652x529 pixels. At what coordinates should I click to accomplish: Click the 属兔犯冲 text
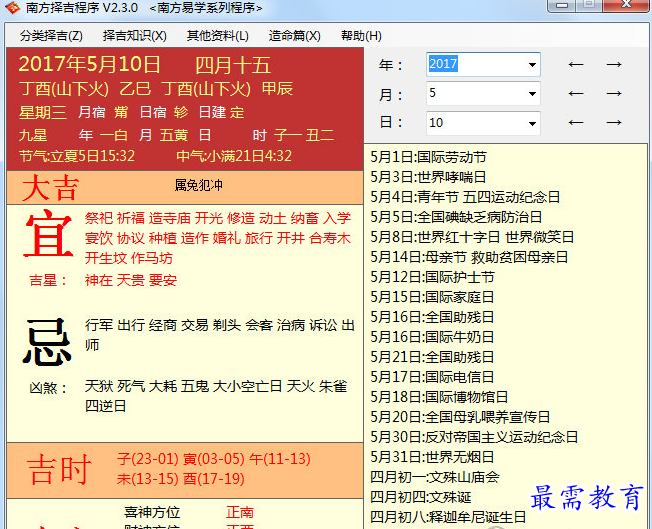[x=198, y=185]
